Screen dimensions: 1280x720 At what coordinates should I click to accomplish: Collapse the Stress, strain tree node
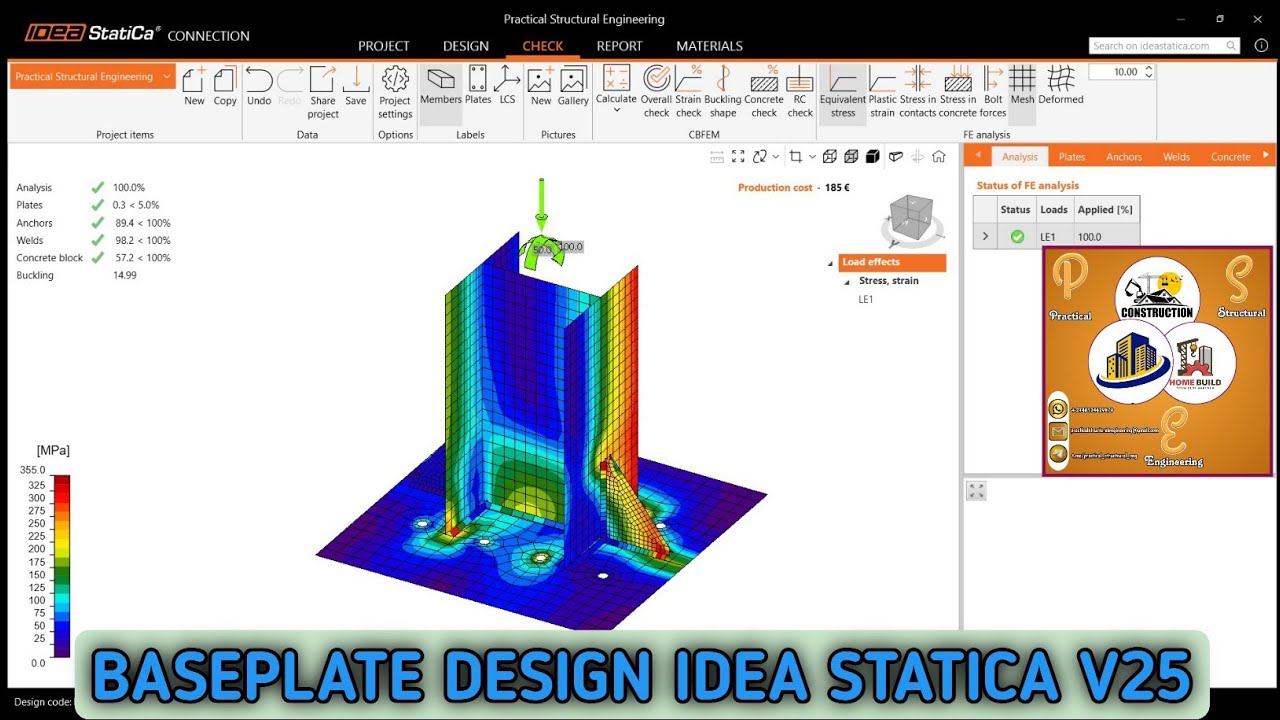pyautogui.click(x=848, y=281)
